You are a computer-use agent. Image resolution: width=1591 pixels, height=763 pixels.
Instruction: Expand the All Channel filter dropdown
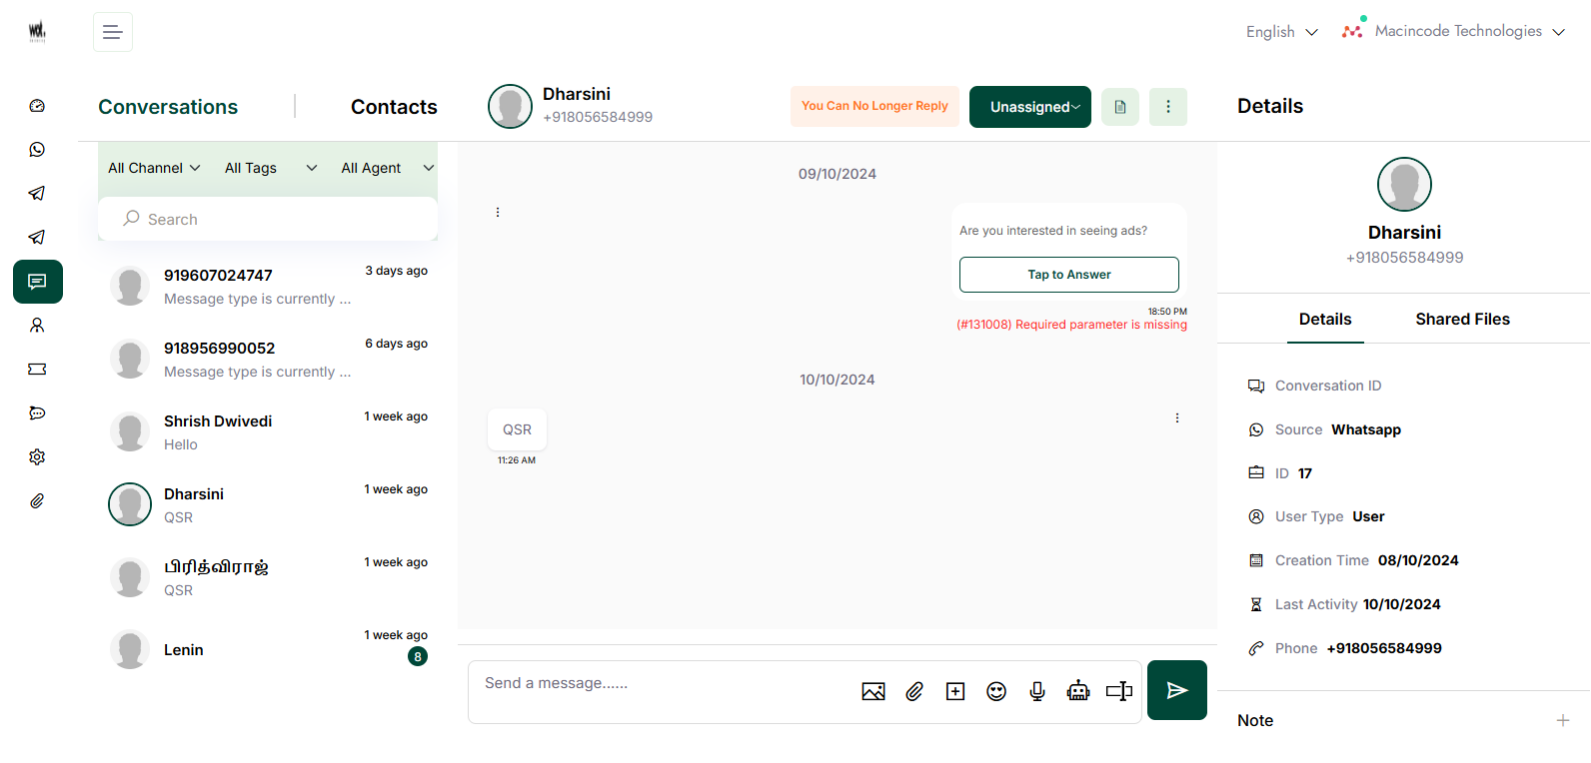pyautogui.click(x=154, y=168)
